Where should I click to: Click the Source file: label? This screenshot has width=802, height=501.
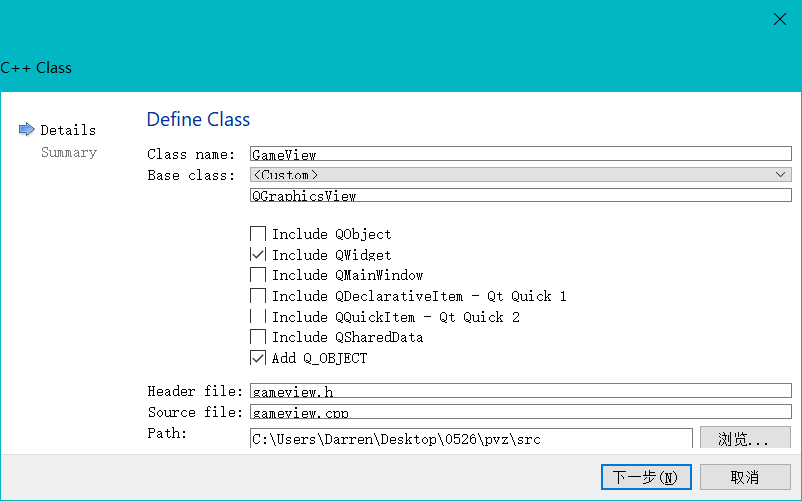[195, 413]
